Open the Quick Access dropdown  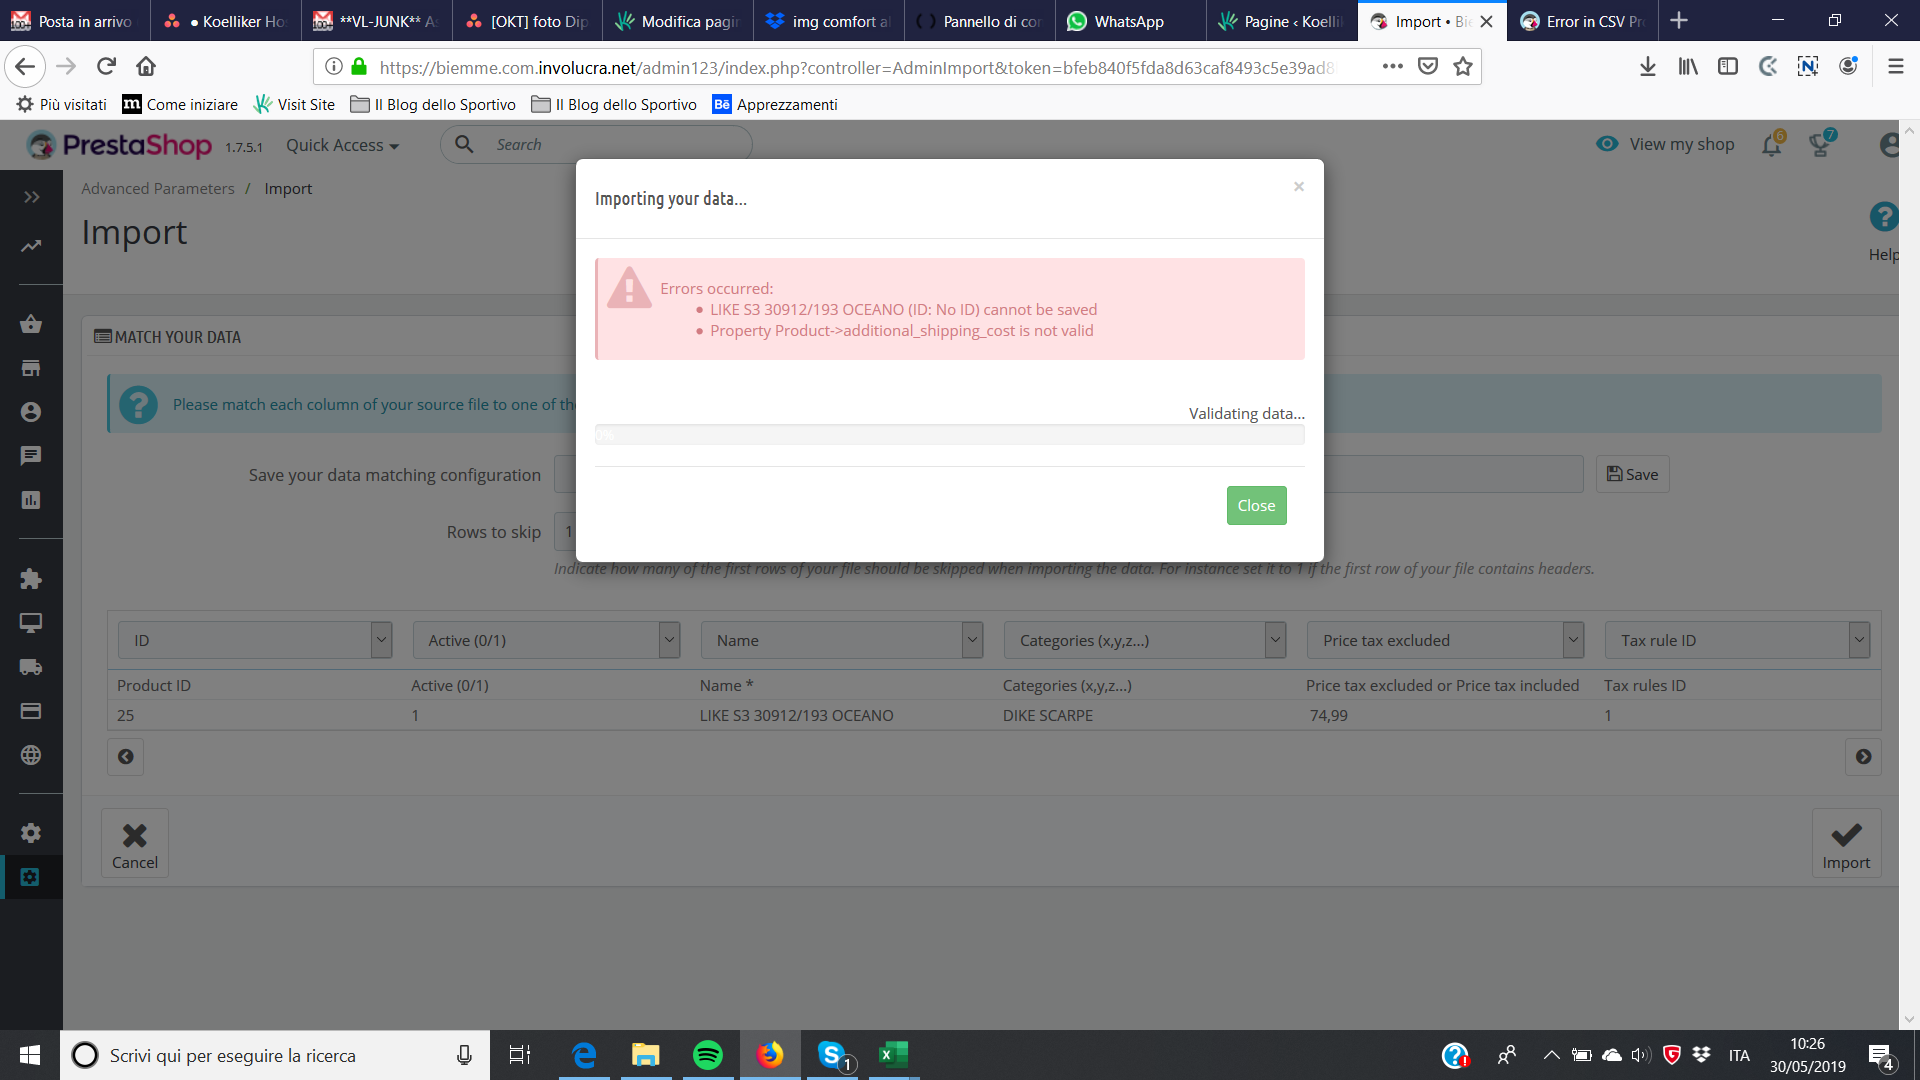click(342, 146)
